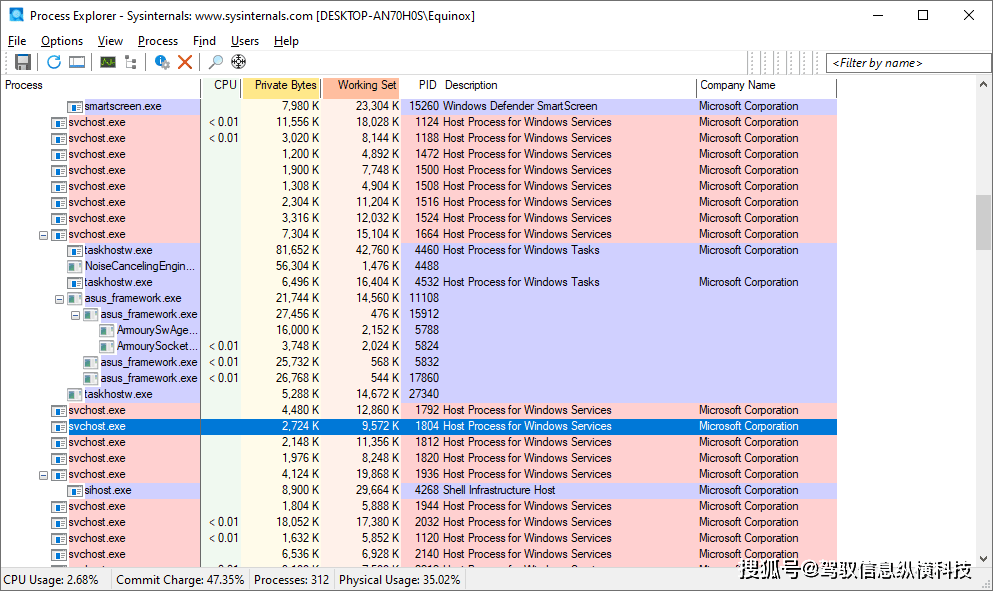Click 'CPU Usage: 2.68%' in status bar
Screen dimensions: 993x591
click(51, 580)
